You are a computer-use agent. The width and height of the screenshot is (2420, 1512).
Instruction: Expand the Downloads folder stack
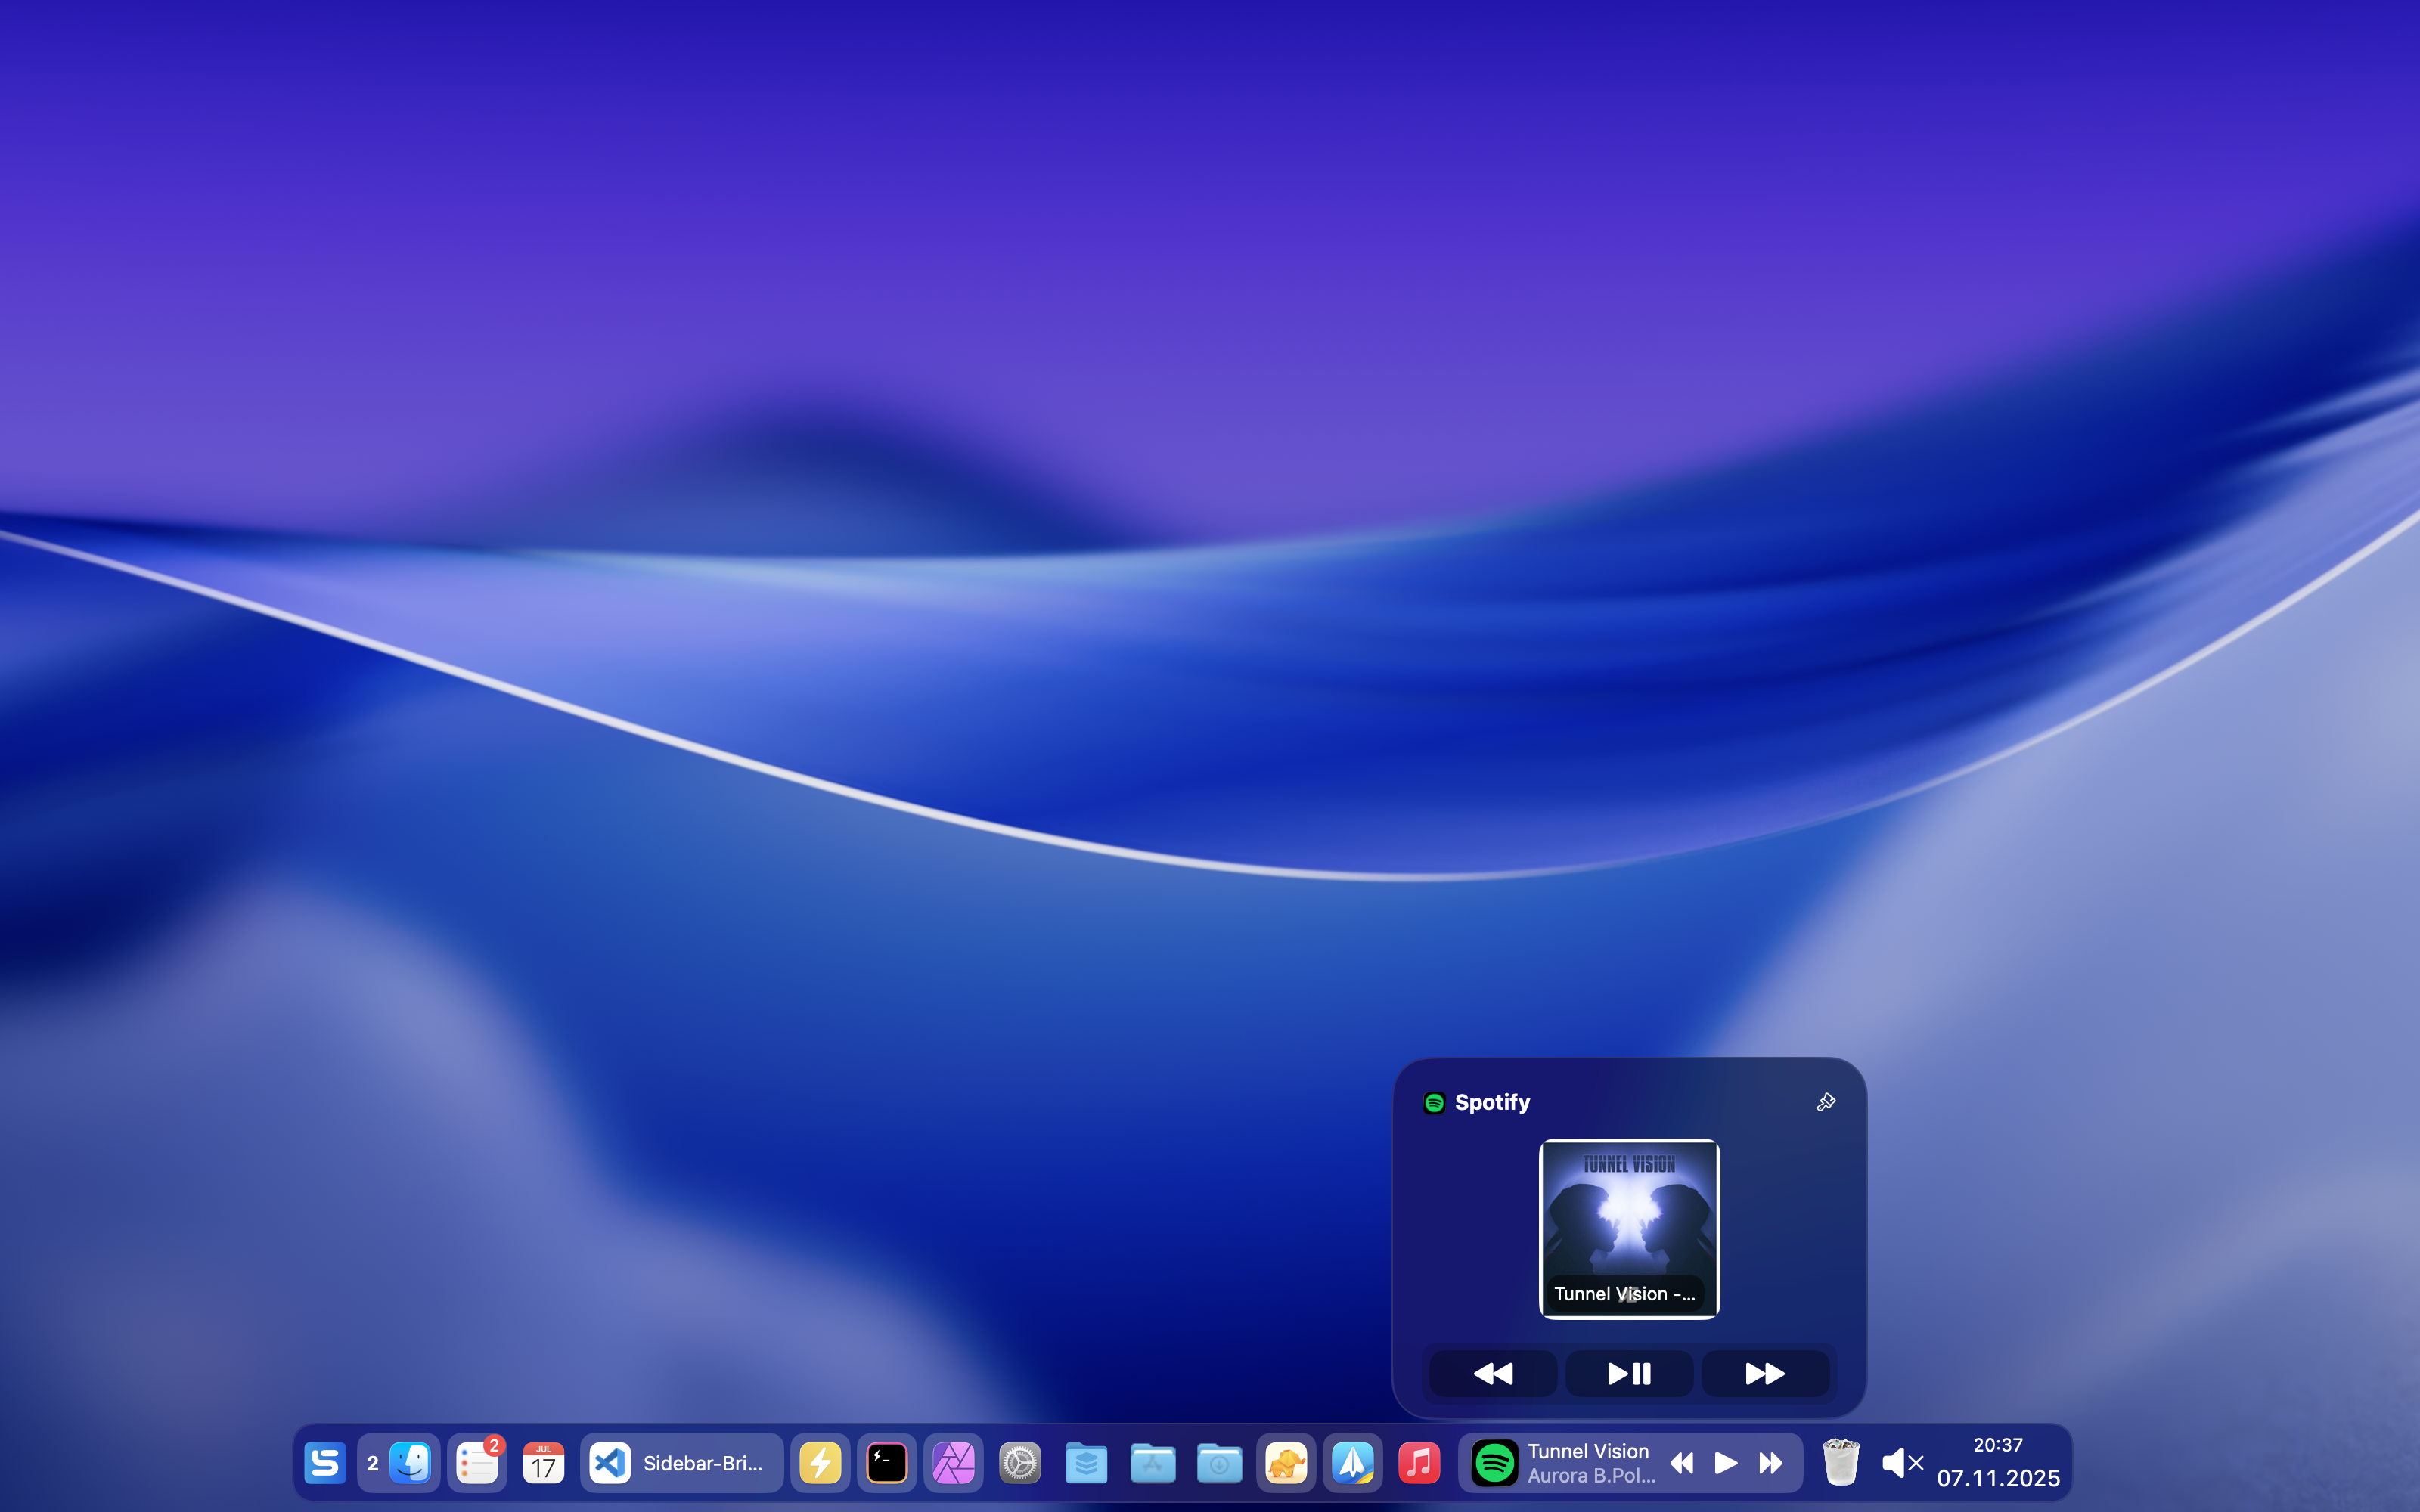[1219, 1464]
